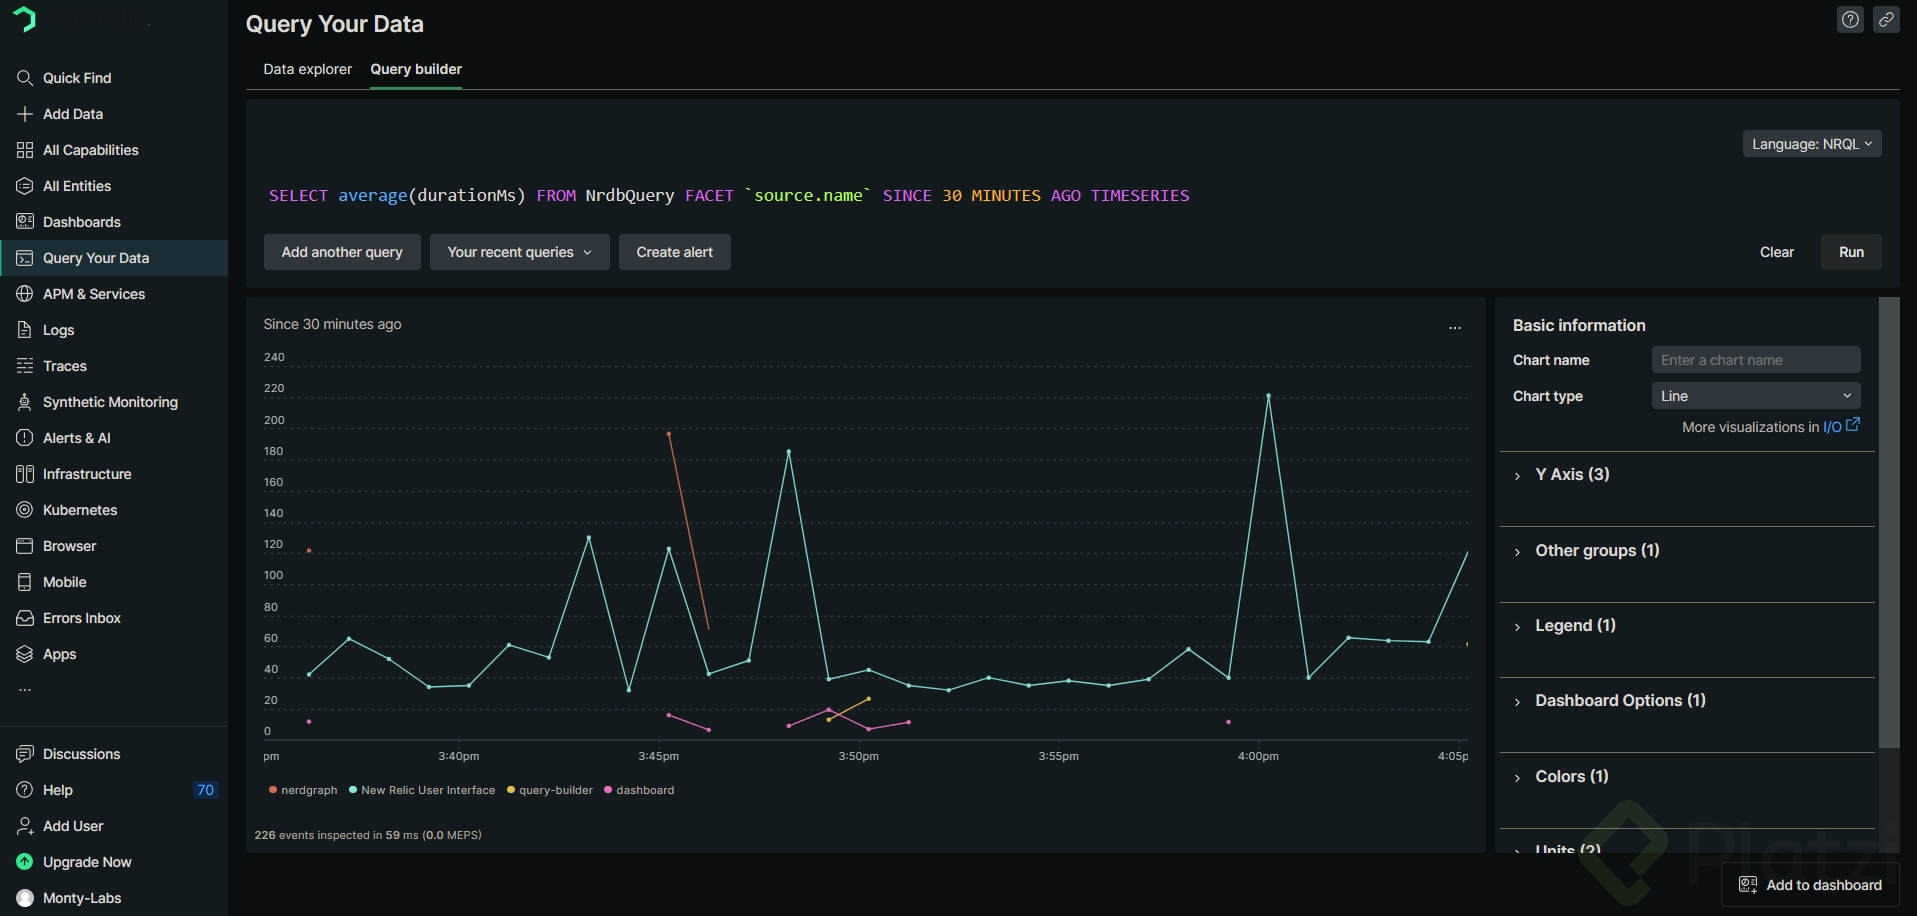Image resolution: width=1917 pixels, height=916 pixels.
Task: Open the I/O external link
Action: (x=1841, y=426)
